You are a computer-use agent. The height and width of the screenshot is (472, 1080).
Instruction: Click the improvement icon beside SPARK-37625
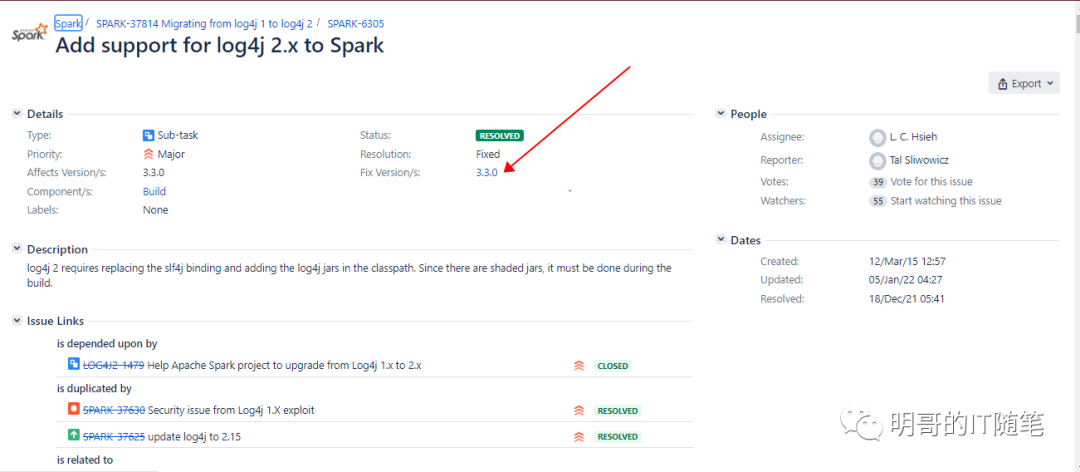[x=74, y=435]
